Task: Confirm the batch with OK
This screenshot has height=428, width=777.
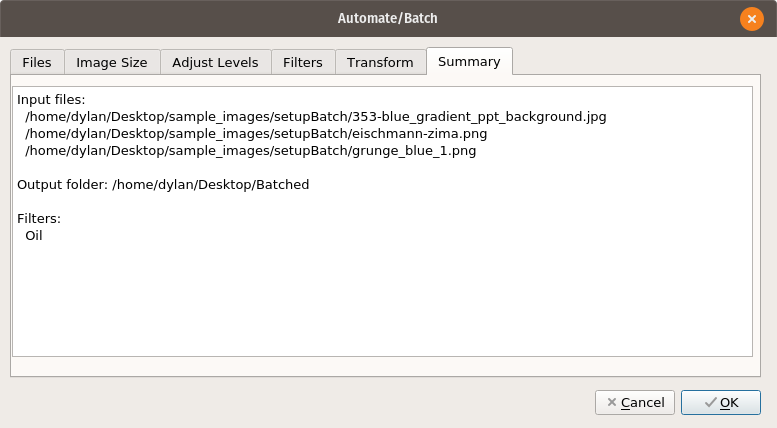Action: (x=721, y=402)
